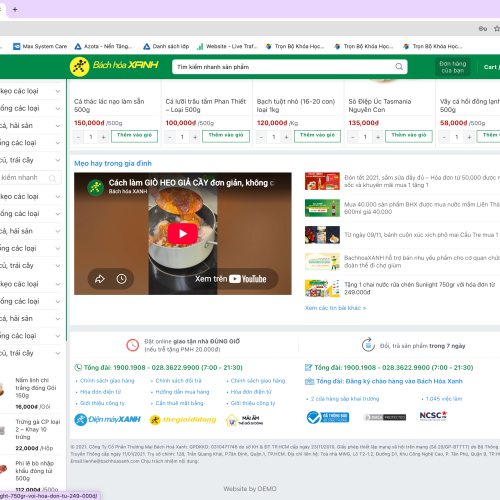
Task: Open Chính sách đổi trả footer link
Action: [x=179, y=381]
